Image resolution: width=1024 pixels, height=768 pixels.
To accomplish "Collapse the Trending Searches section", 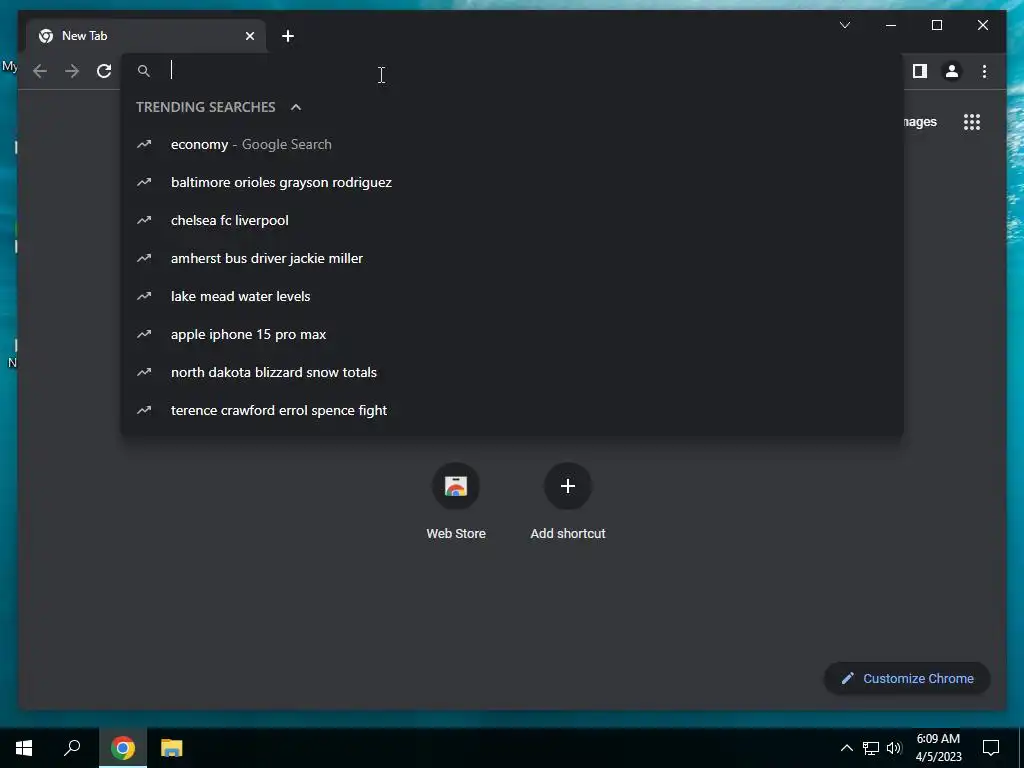I will point(296,107).
